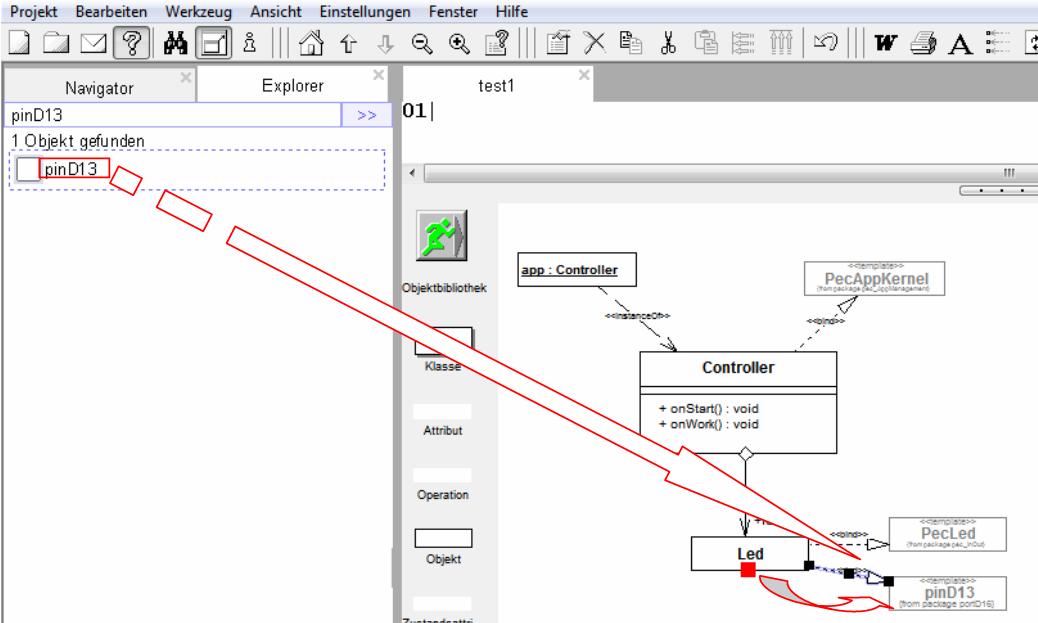
Task: Click the pinD13 search input field
Action: pyautogui.click(x=170, y=116)
